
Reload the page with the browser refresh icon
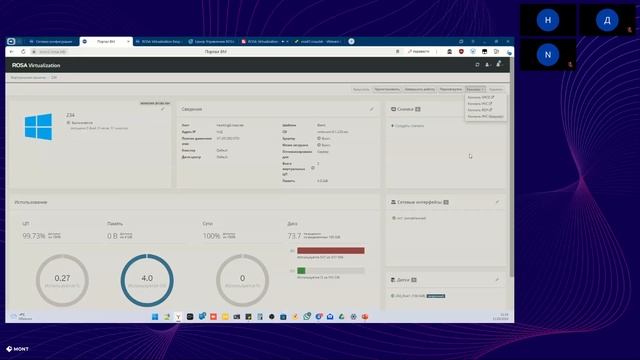[x=23, y=52]
